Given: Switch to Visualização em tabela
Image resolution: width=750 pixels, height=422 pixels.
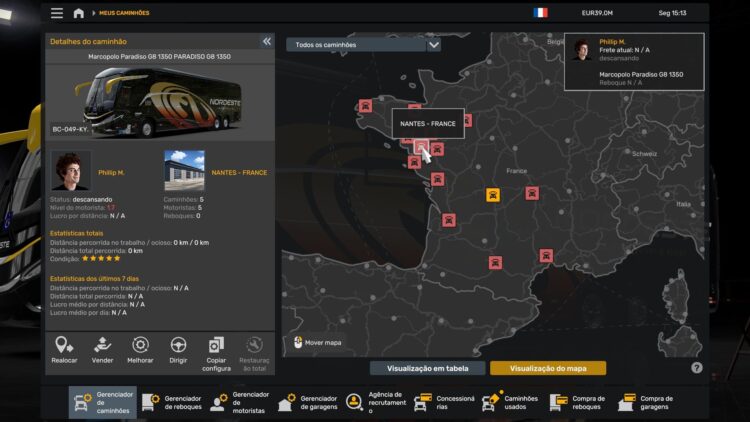Looking at the screenshot, I should point(428,368).
